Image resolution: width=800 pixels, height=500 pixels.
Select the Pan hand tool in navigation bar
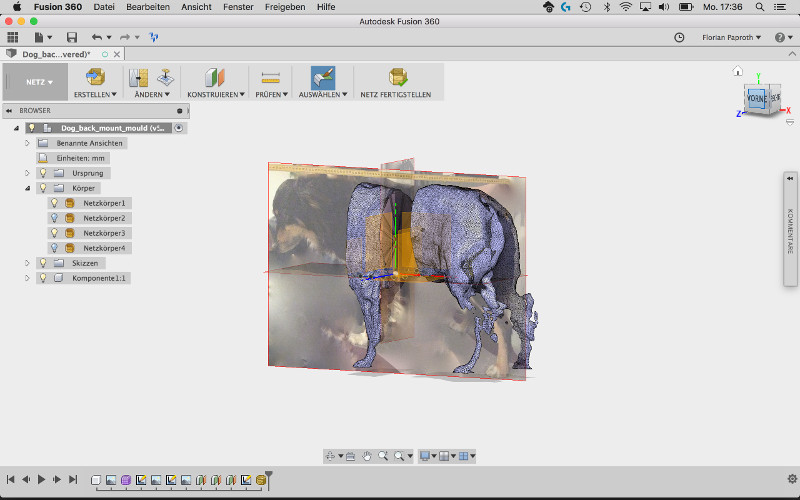(367, 456)
